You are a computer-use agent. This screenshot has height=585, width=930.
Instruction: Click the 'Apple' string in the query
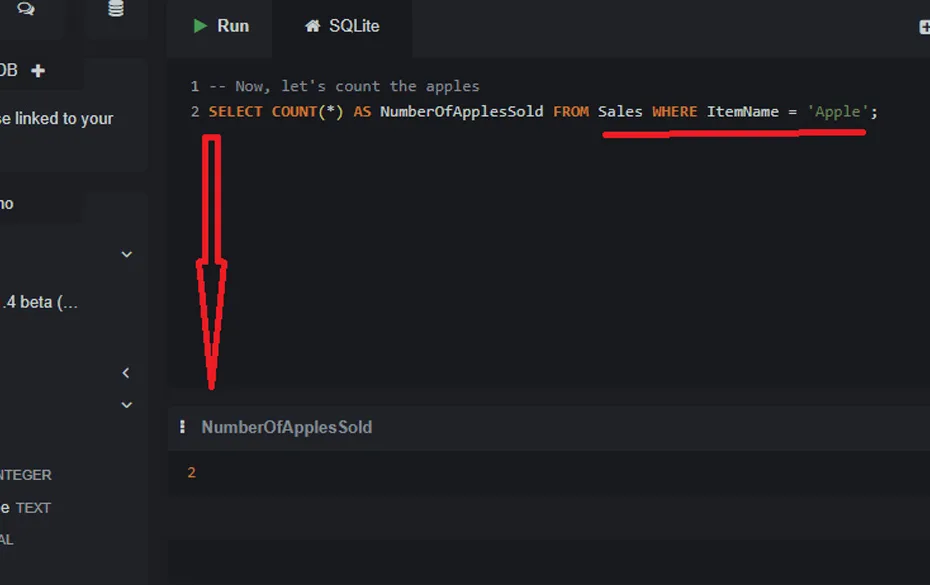pyautogui.click(x=837, y=111)
